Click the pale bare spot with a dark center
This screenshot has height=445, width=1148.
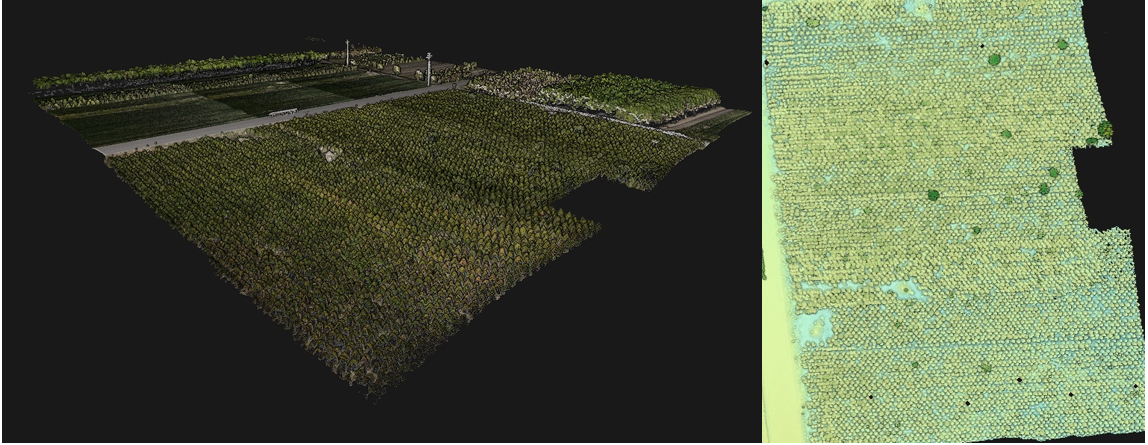coord(907,291)
